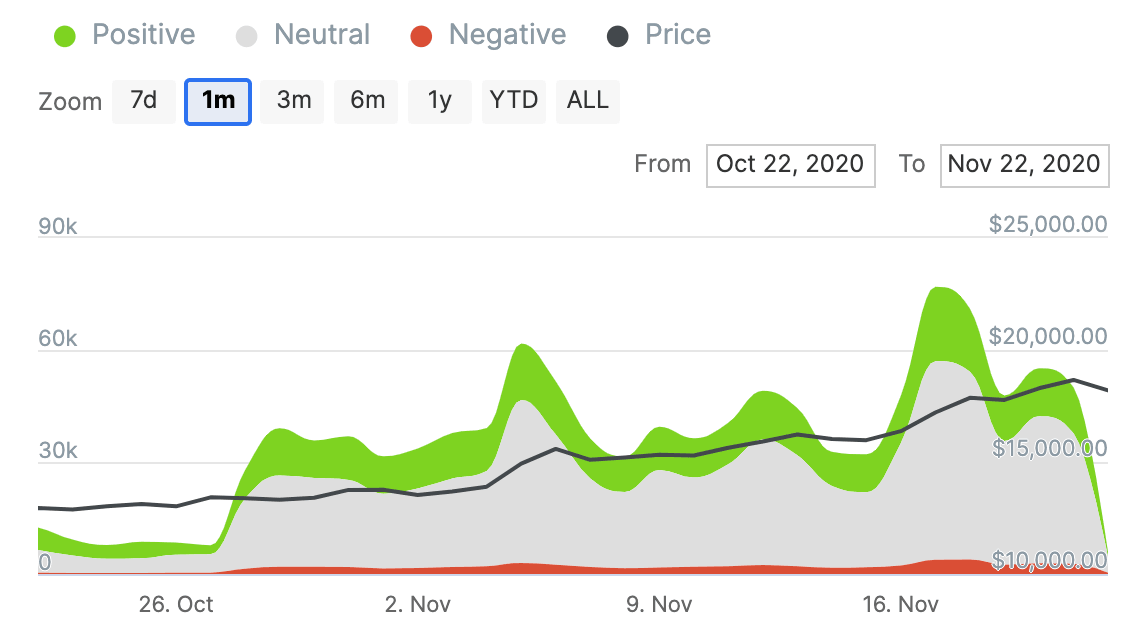Select the 7d zoom range
The image size is (1136, 644).
tap(143, 100)
